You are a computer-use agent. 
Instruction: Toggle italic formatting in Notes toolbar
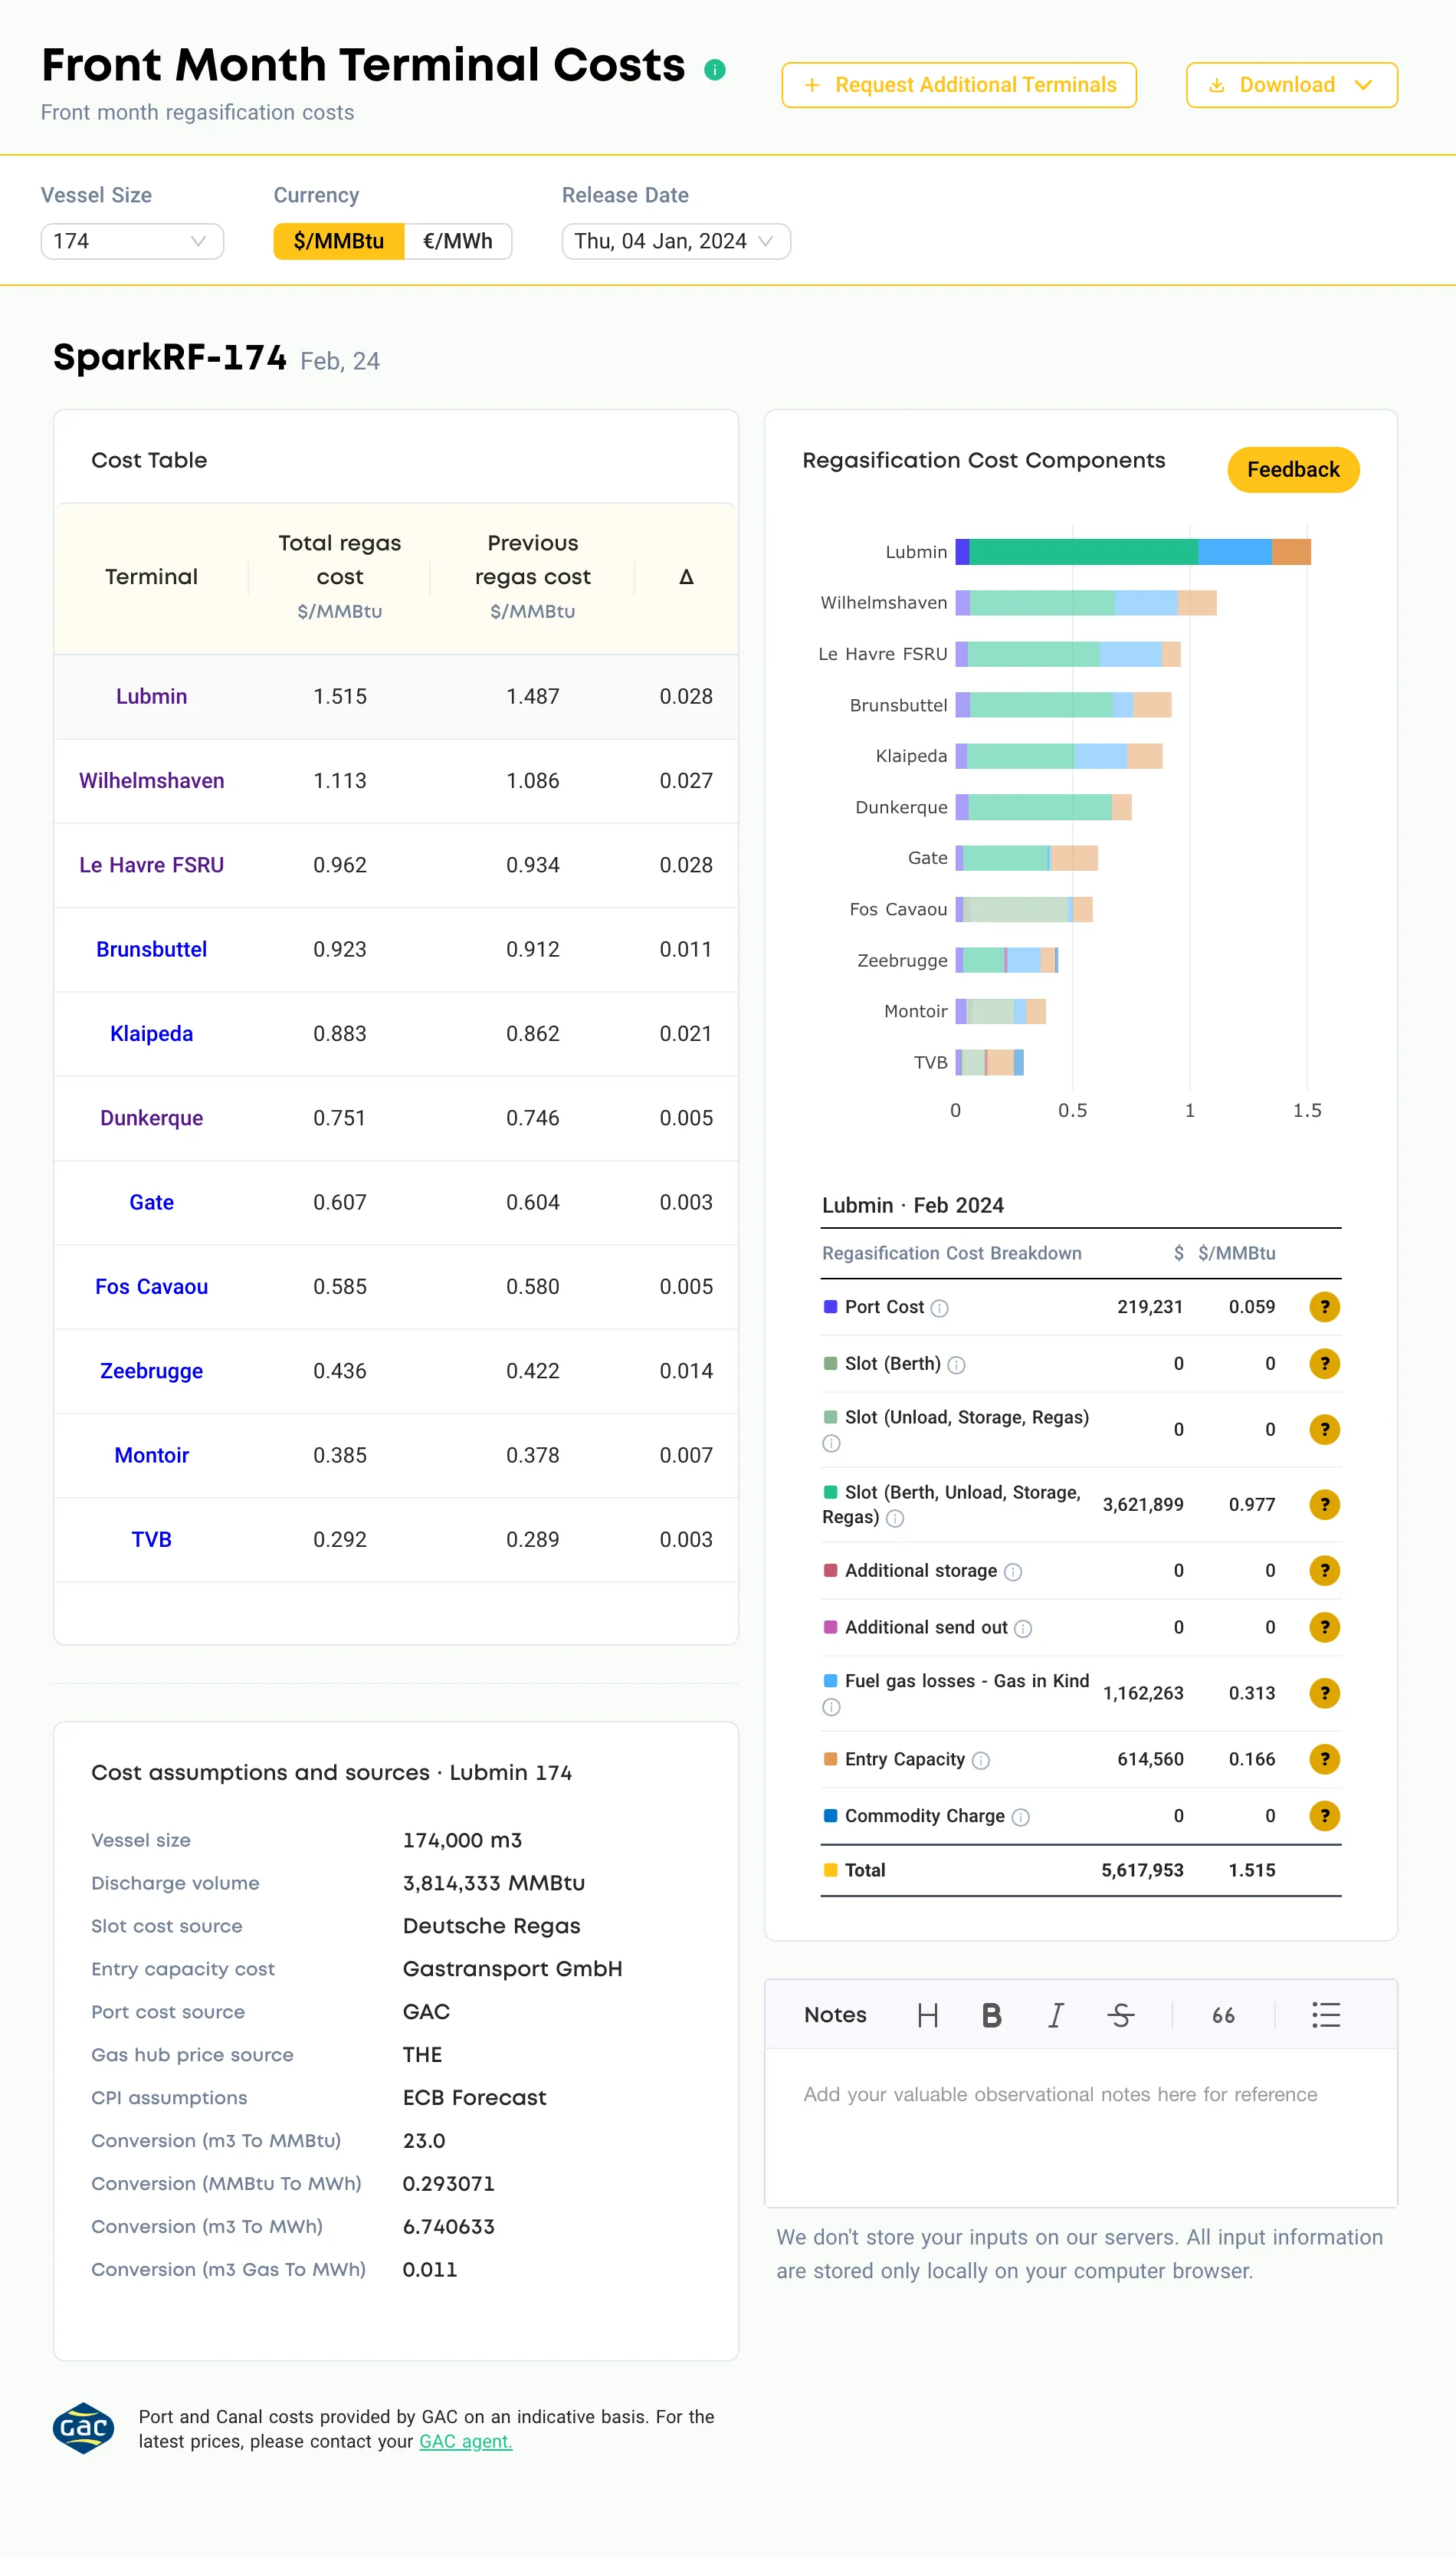point(1055,2015)
